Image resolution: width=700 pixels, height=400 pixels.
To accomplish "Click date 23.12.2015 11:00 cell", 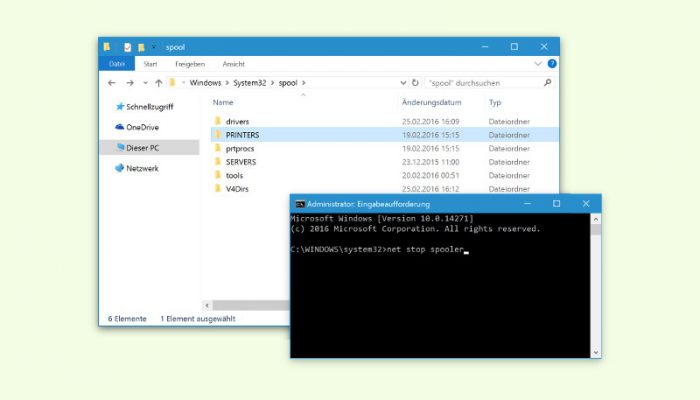I will coord(430,162).
